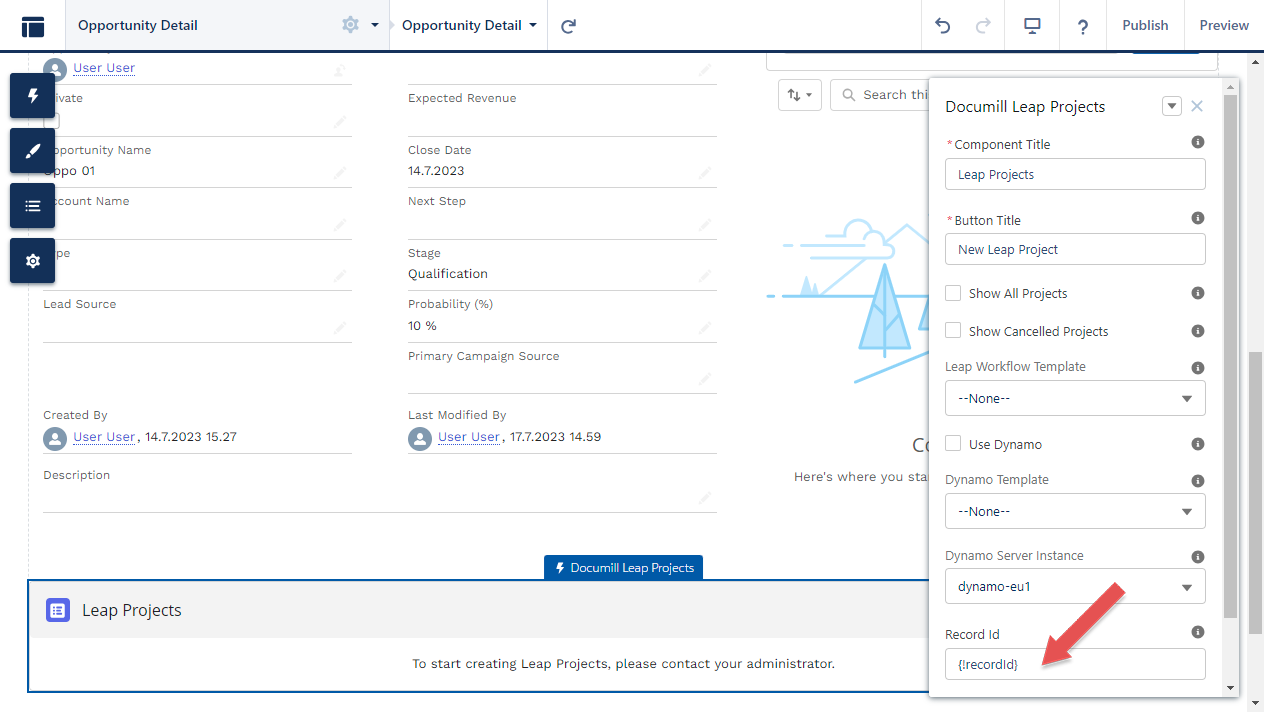Open the Leap Workflow Template dropdown
The height and width of the screenshot is (712, 1264).
tap(1075, 398)
